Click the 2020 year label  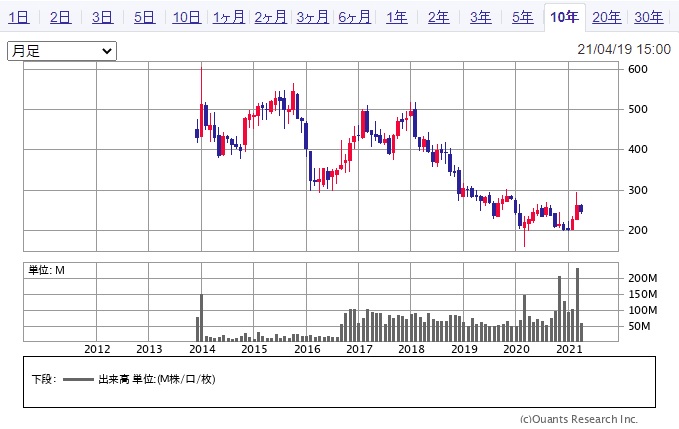516,349
